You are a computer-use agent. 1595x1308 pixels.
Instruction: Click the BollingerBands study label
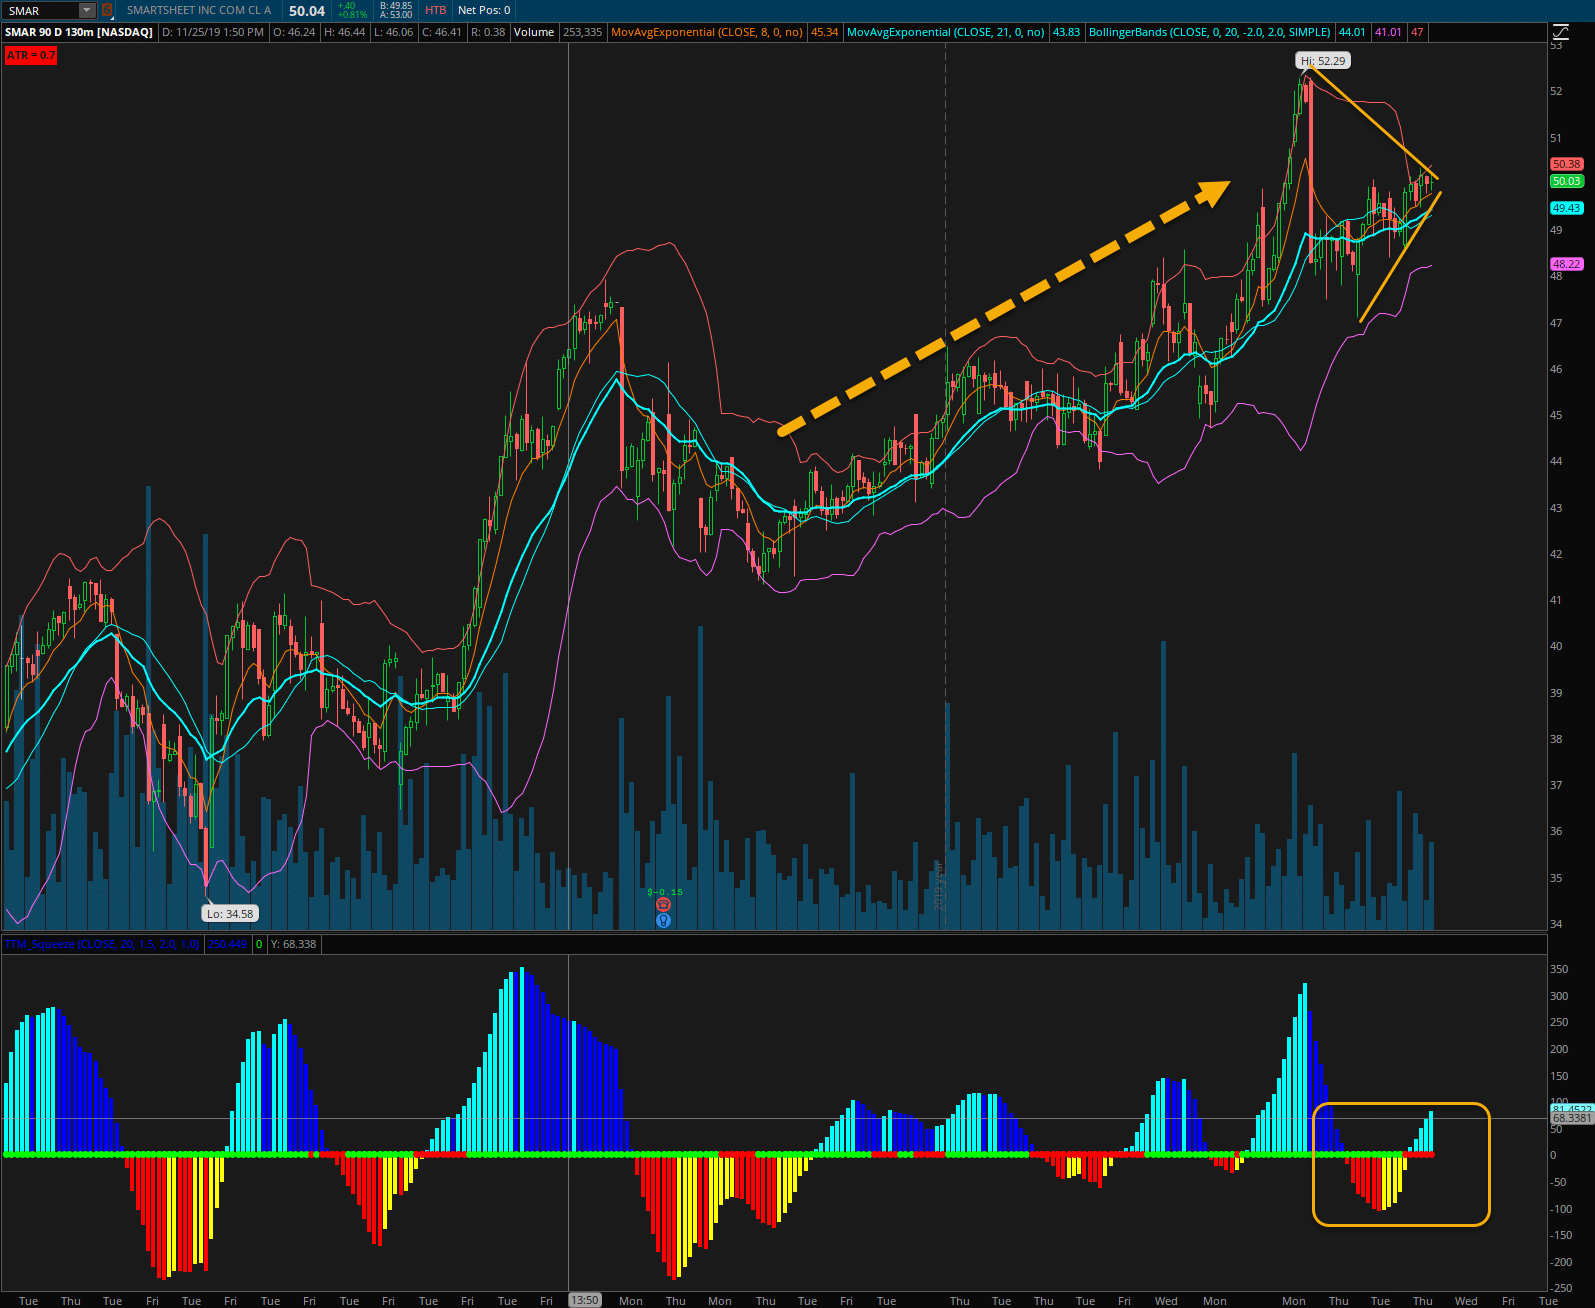click(x=1210, y=32)
